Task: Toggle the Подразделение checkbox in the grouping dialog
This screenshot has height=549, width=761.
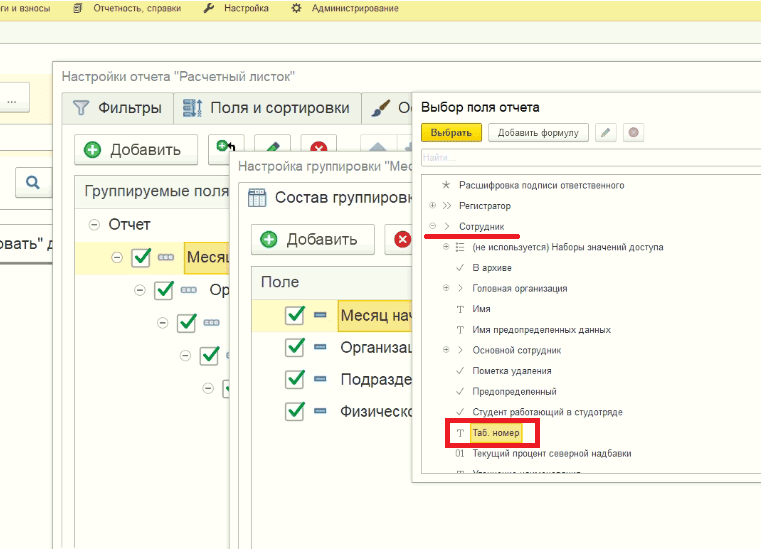Action: coord(295,379)
